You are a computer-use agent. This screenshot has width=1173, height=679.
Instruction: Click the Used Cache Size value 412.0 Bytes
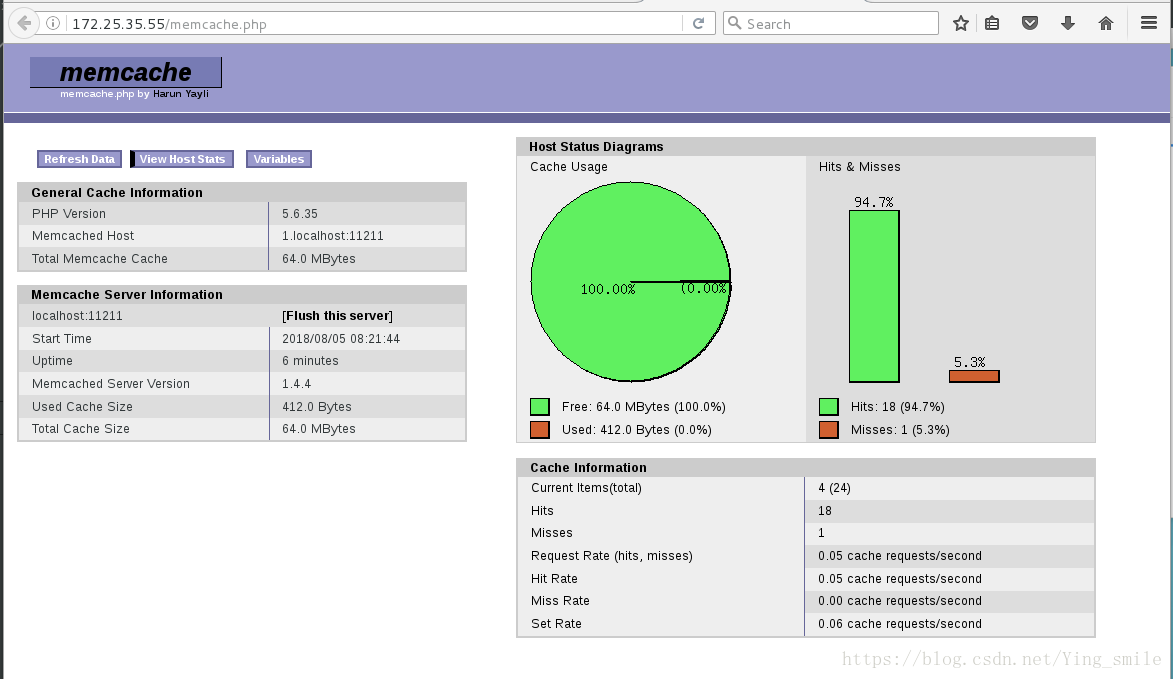pyautogui.click(x=317, y=407)
